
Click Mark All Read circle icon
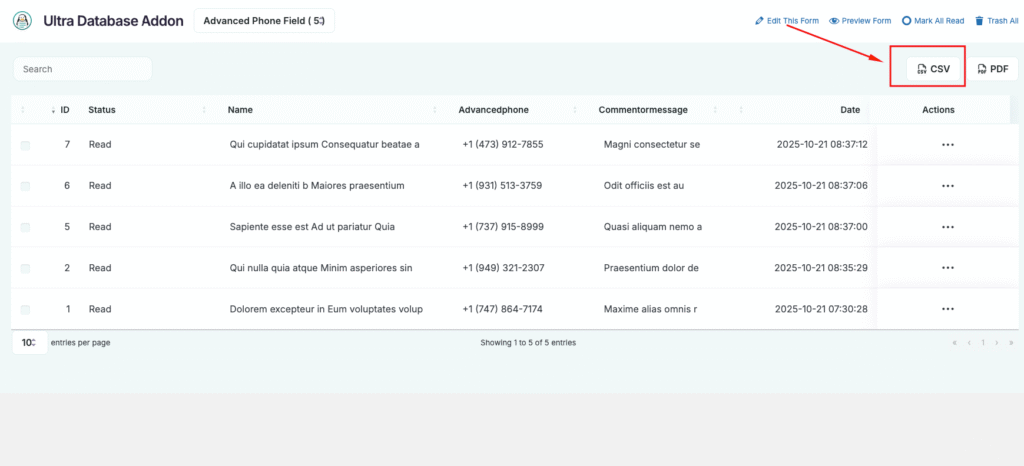tap(907, 21)
